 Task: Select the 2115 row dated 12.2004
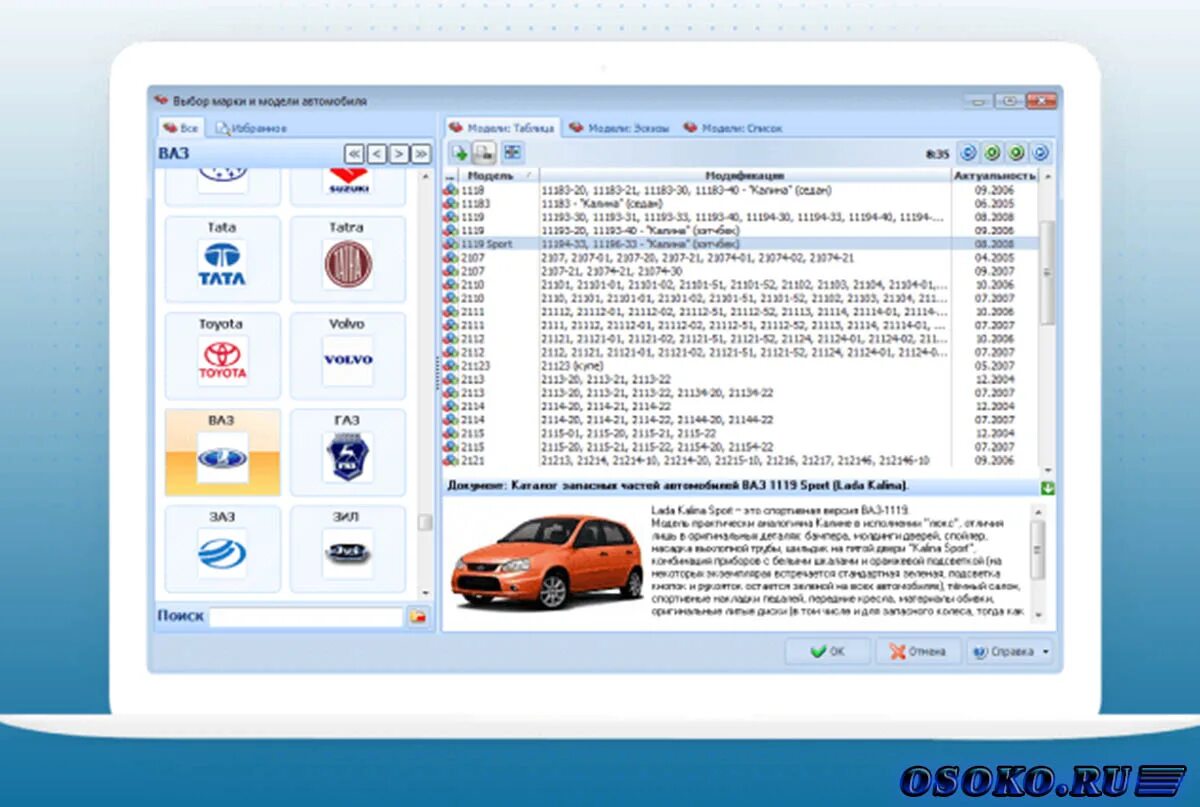(741, 434)
